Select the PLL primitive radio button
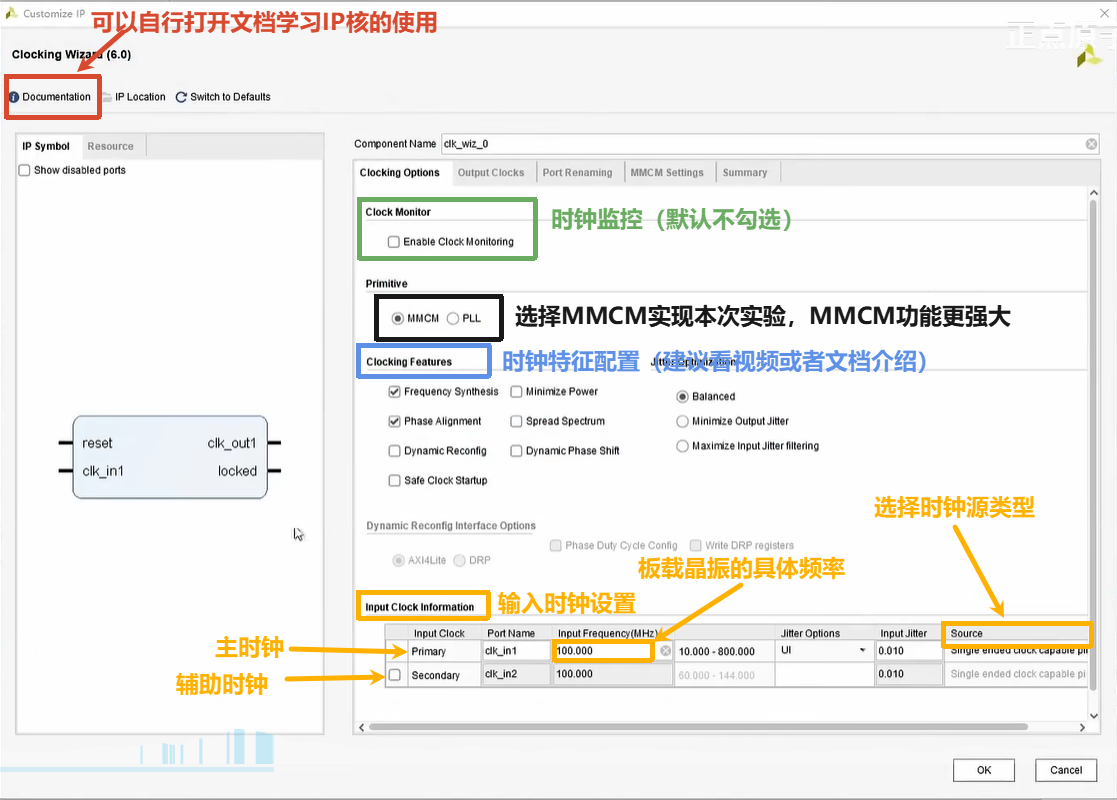The width and height of the screenshot is (1117, 800). pos(452,318)
